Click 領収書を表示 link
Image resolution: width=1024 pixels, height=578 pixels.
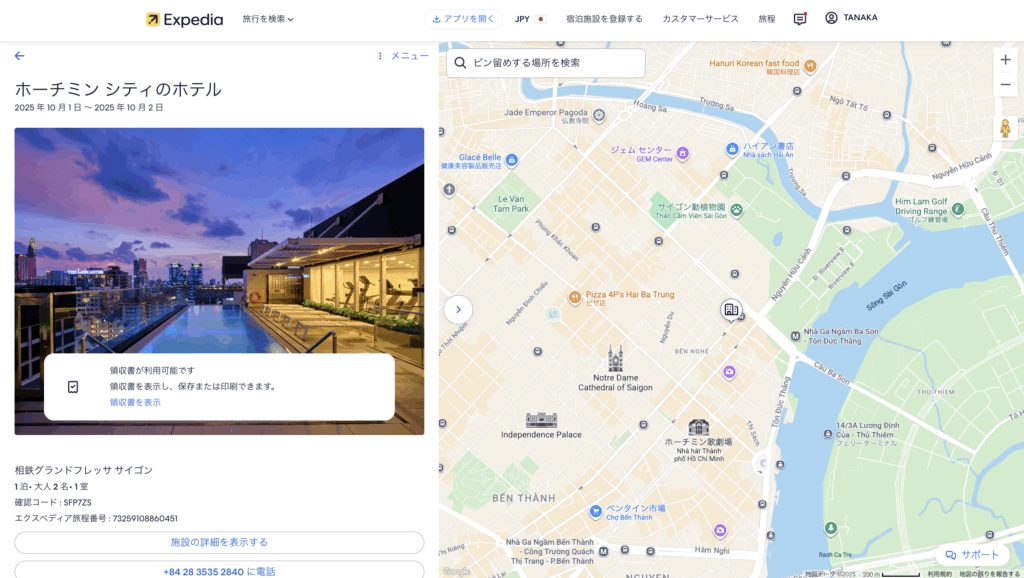[135, 402]
